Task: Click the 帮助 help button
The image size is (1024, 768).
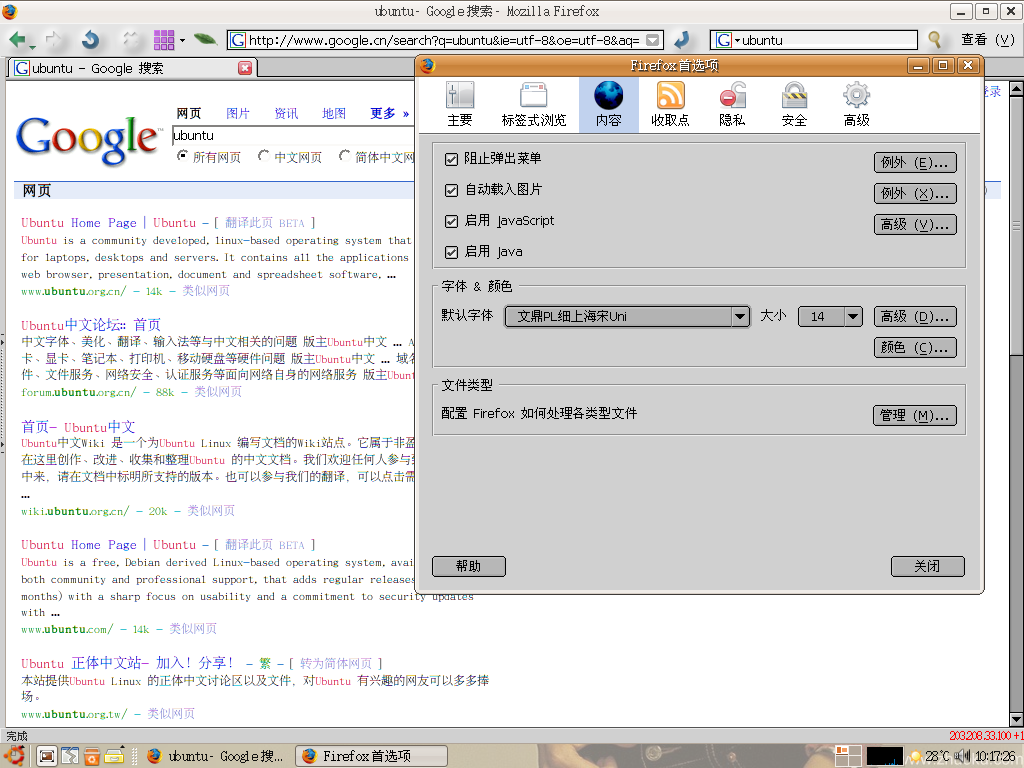Action: [x=468, y=566]
